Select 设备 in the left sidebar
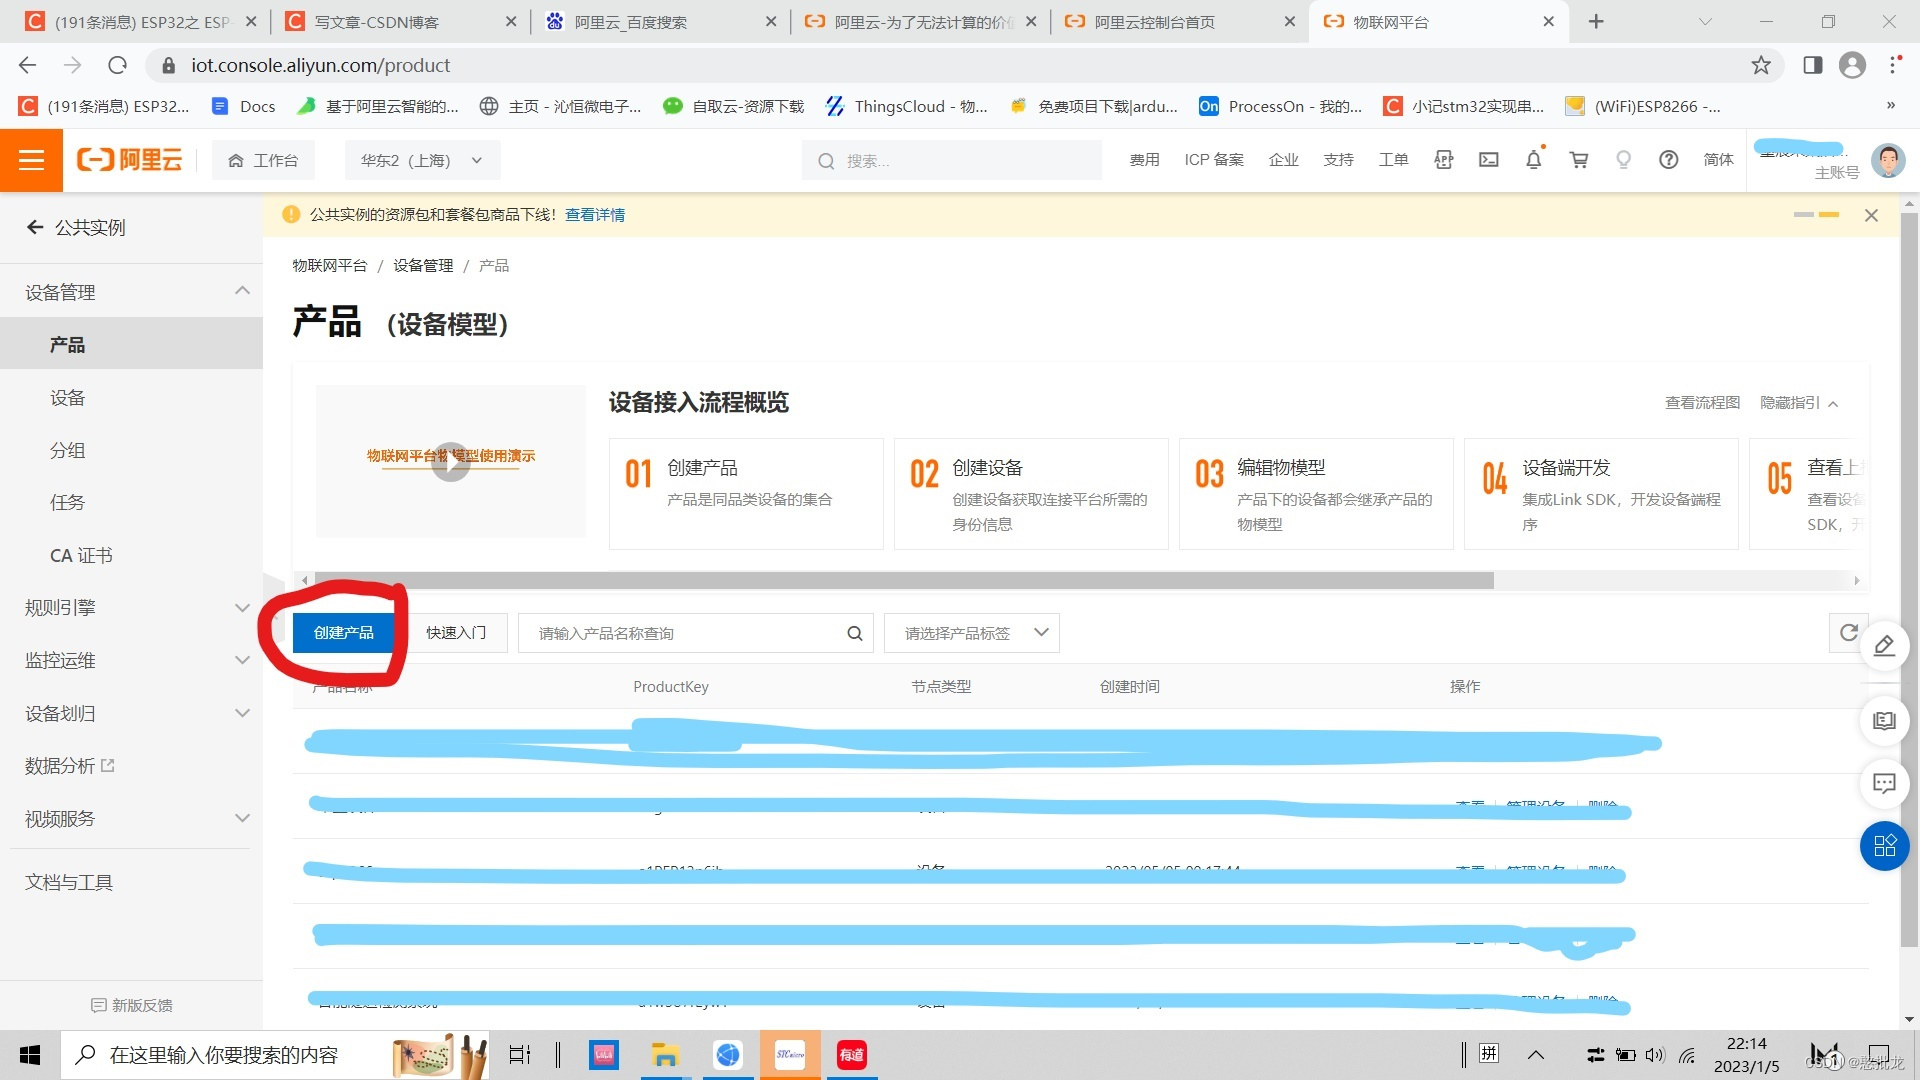 point(67,397)
